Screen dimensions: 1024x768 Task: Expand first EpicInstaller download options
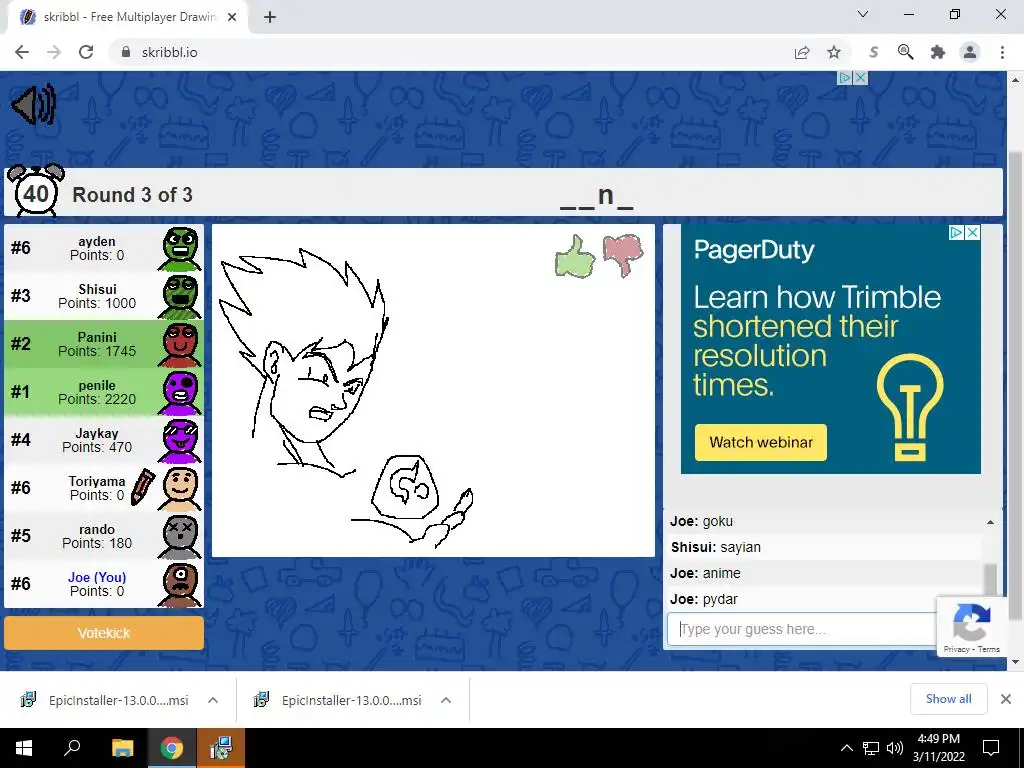coord(213,700)
